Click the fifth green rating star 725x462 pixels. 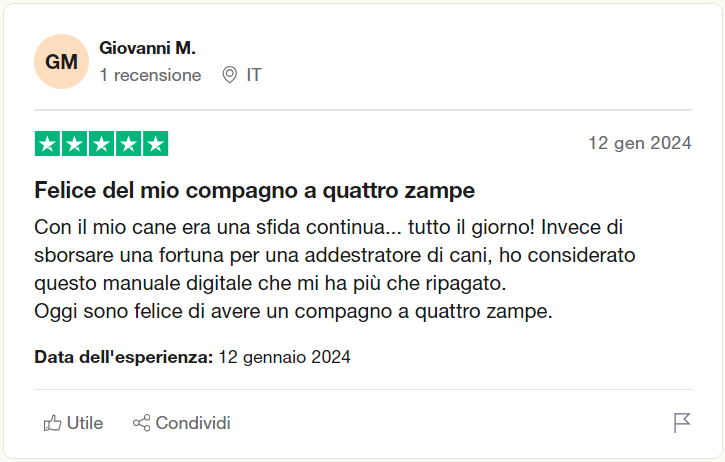155,144
